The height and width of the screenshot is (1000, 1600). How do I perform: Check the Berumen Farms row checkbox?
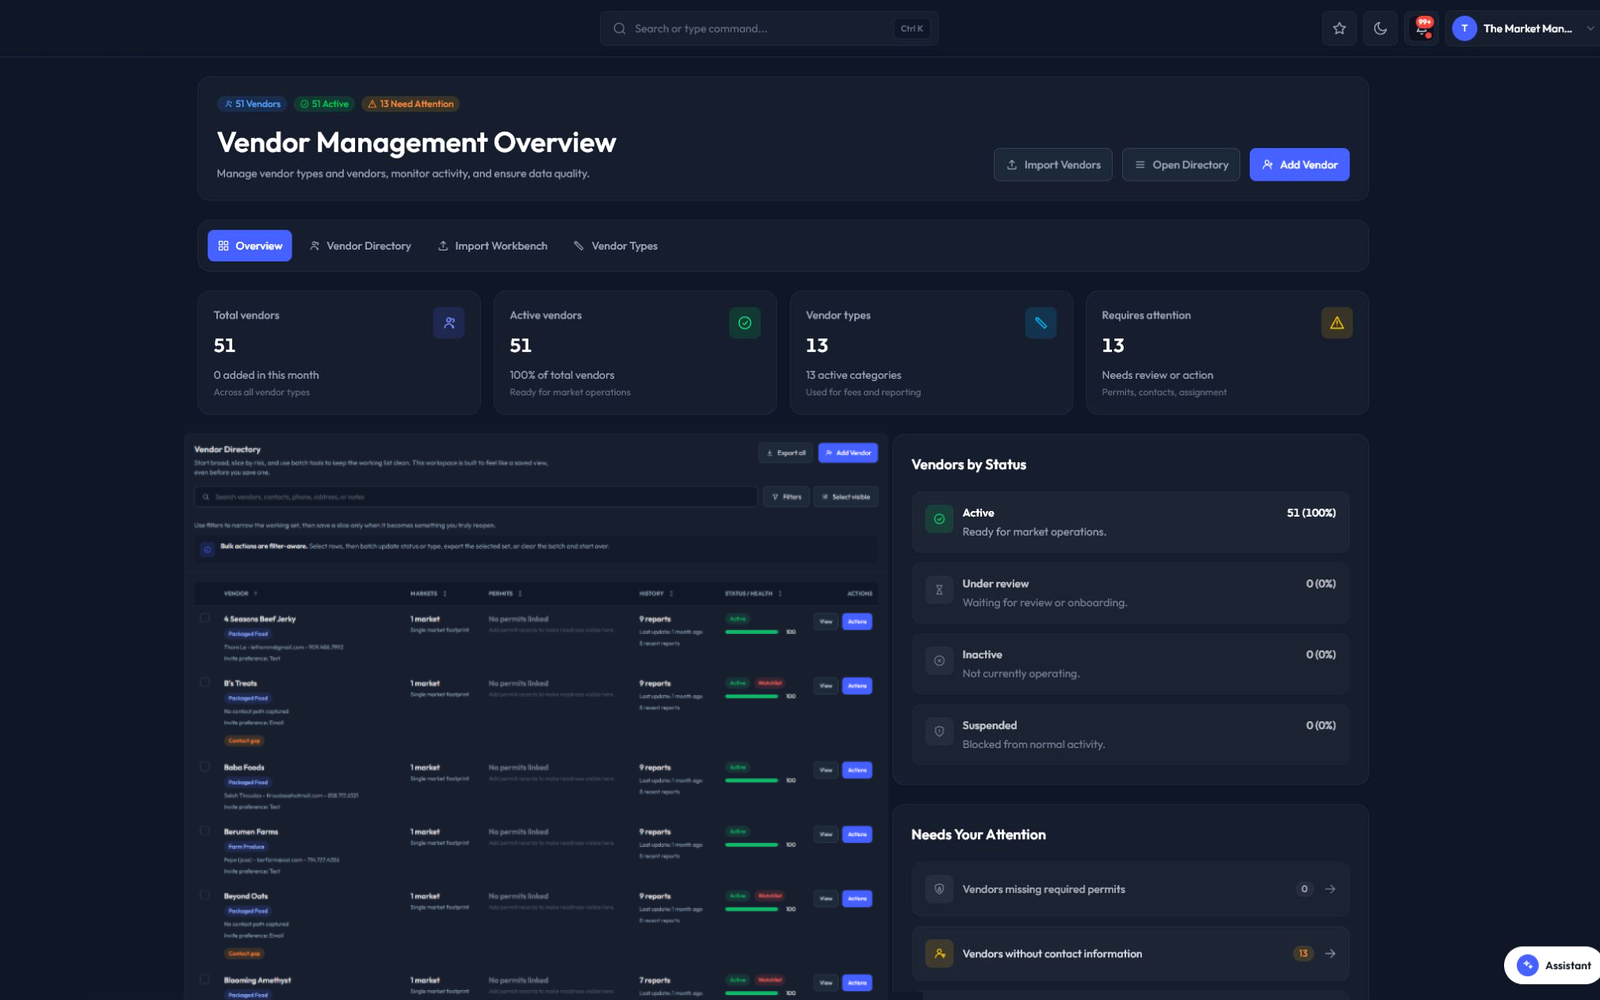pyautogui.click(x=205, y=831)
